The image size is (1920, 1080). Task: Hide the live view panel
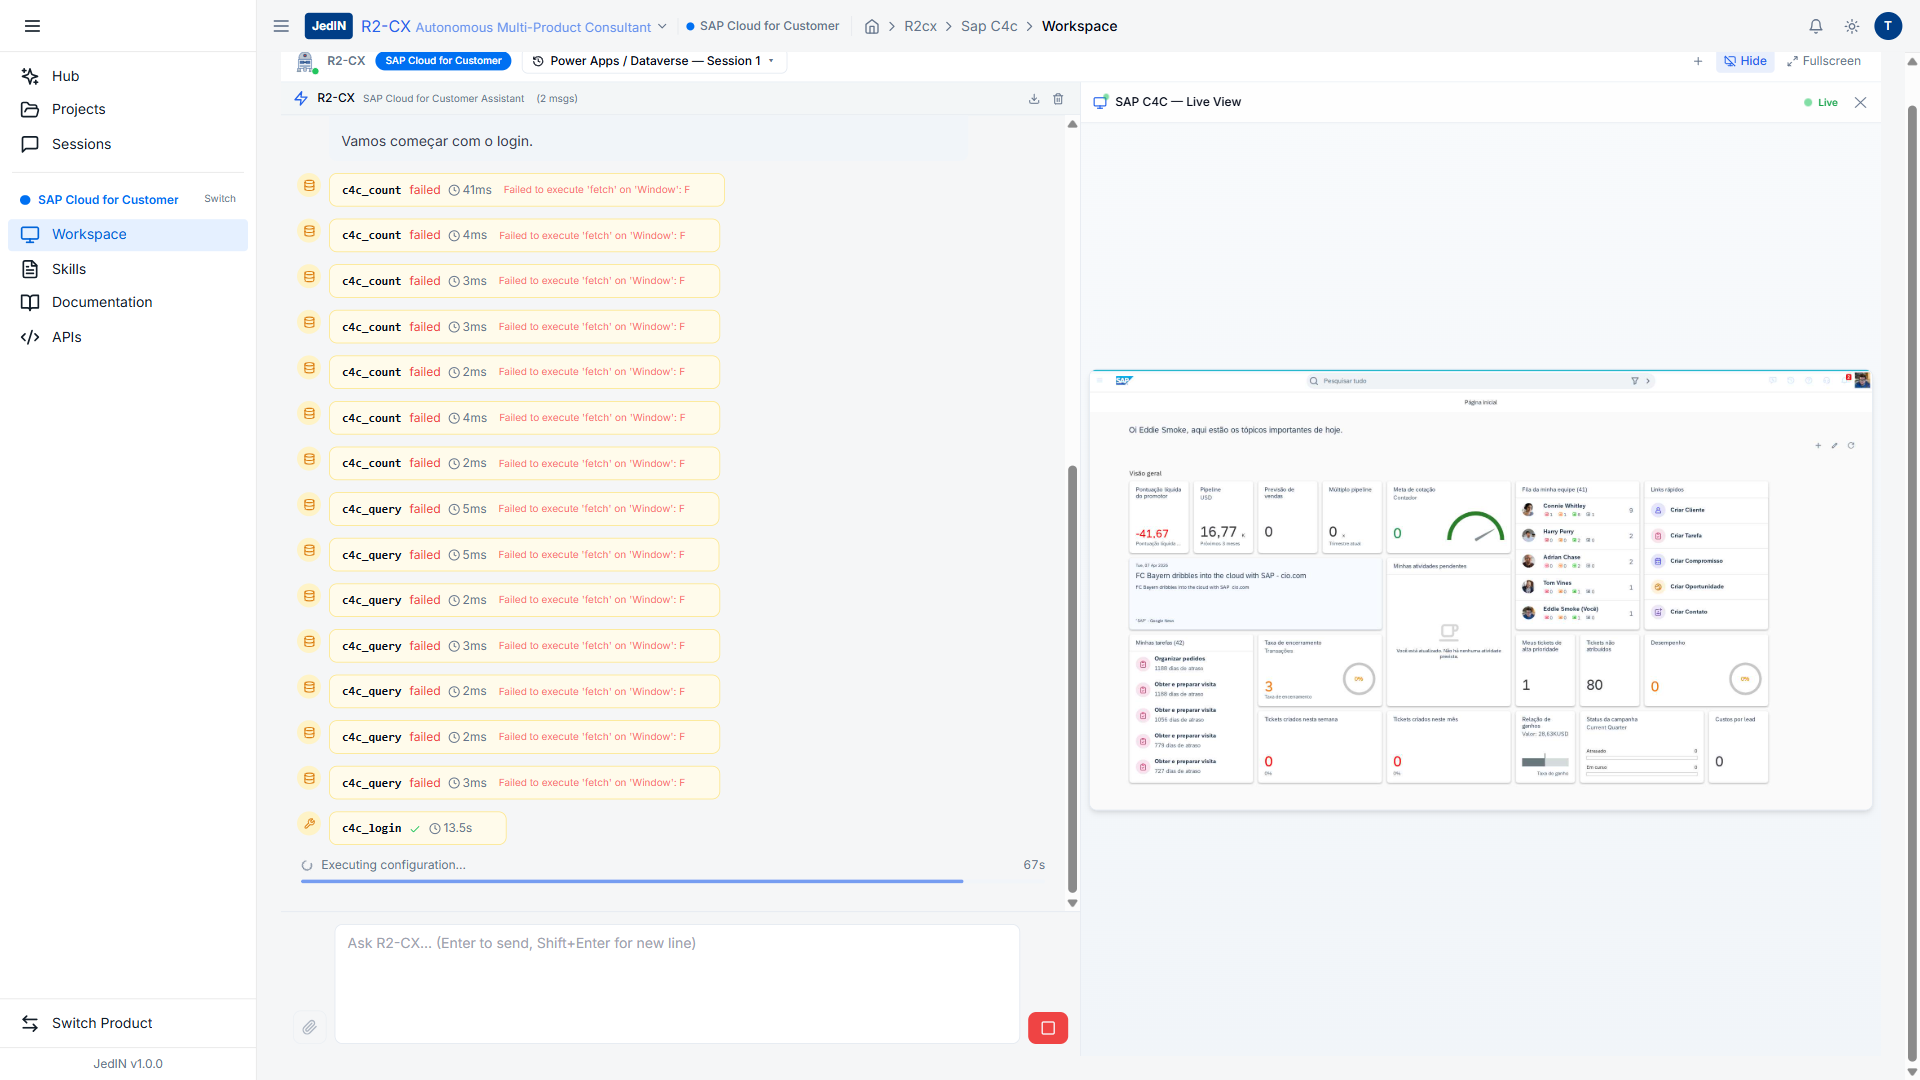pyautogui.click(x=1745, y=61)
